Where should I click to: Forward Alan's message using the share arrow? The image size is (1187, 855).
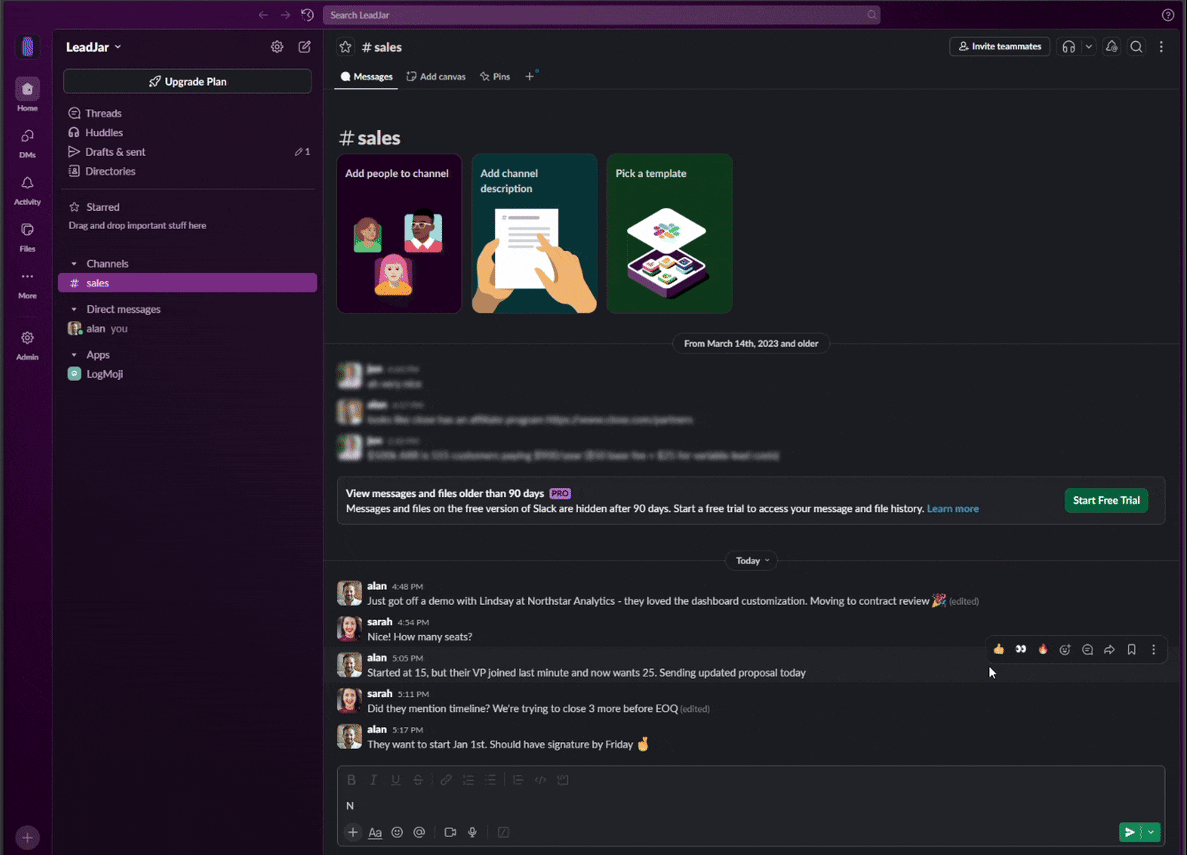click(x=1109, y=649)
